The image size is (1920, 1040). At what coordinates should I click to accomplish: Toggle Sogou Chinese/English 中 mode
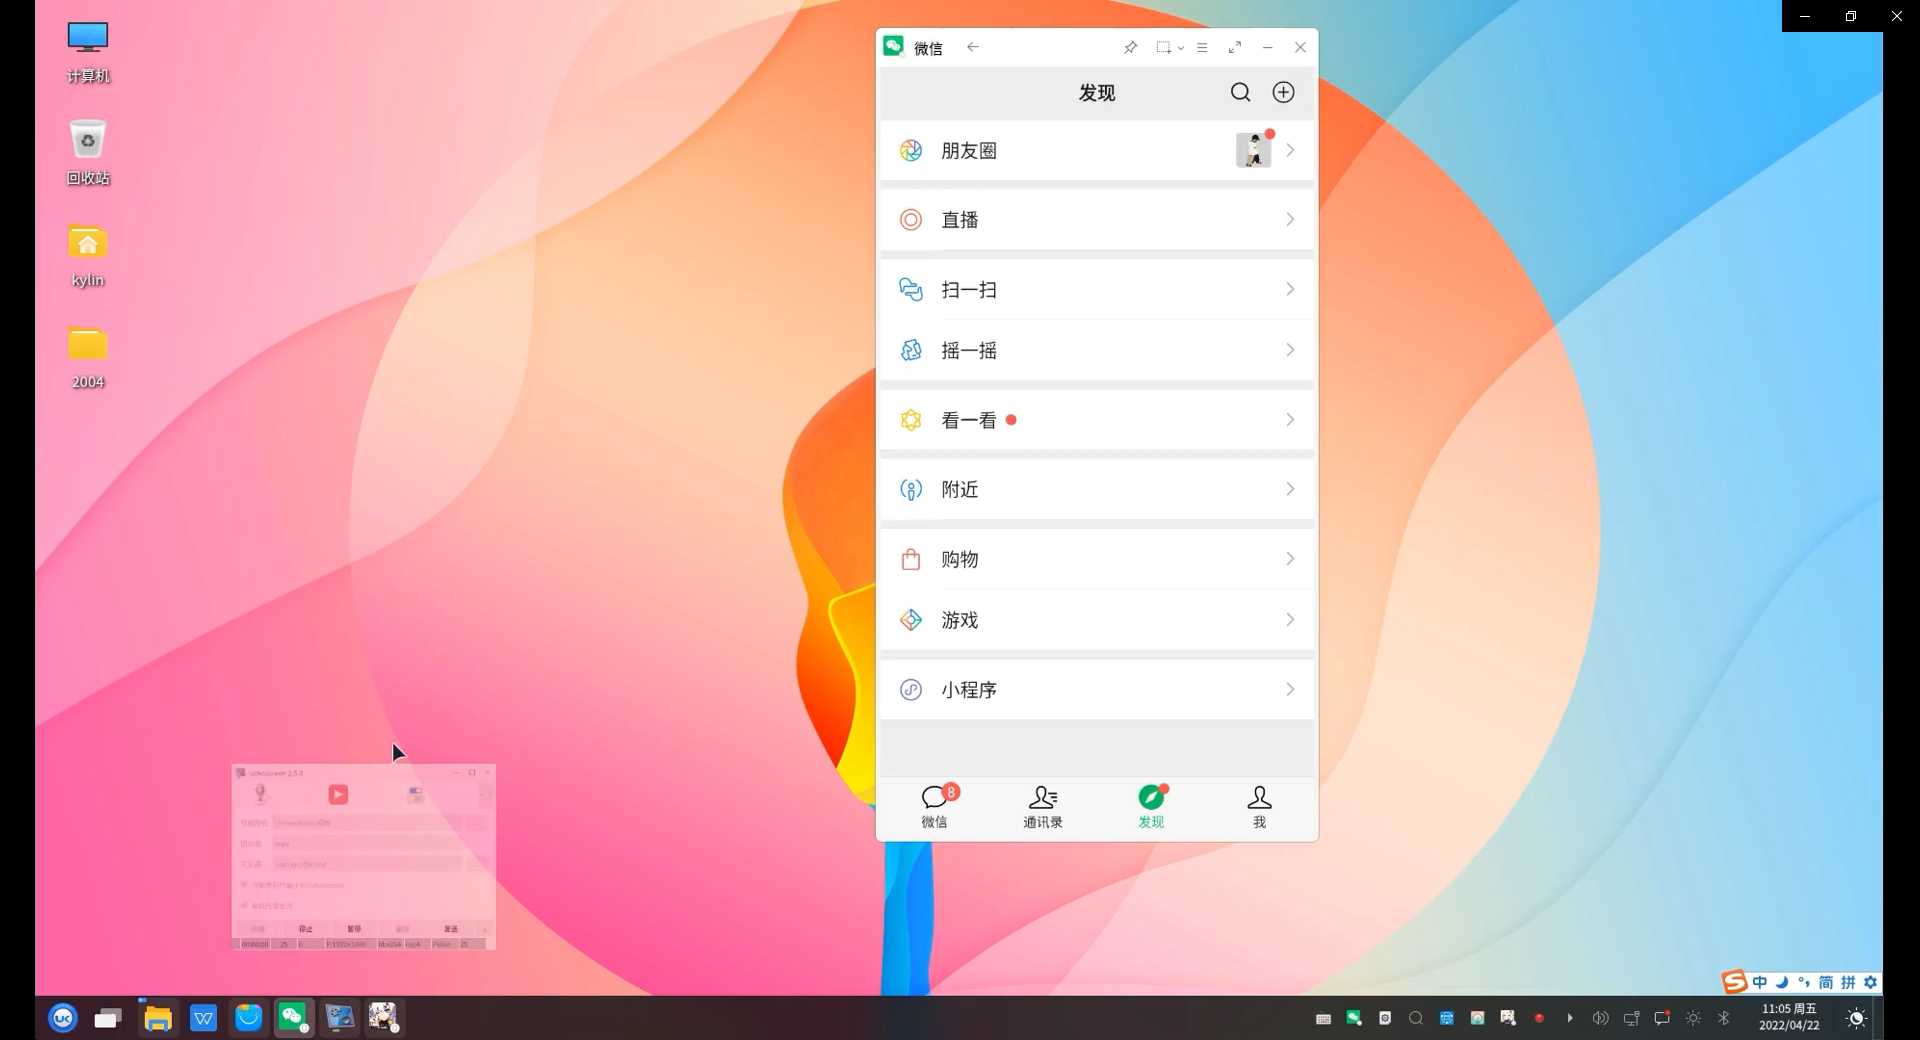pos(1760,982)
